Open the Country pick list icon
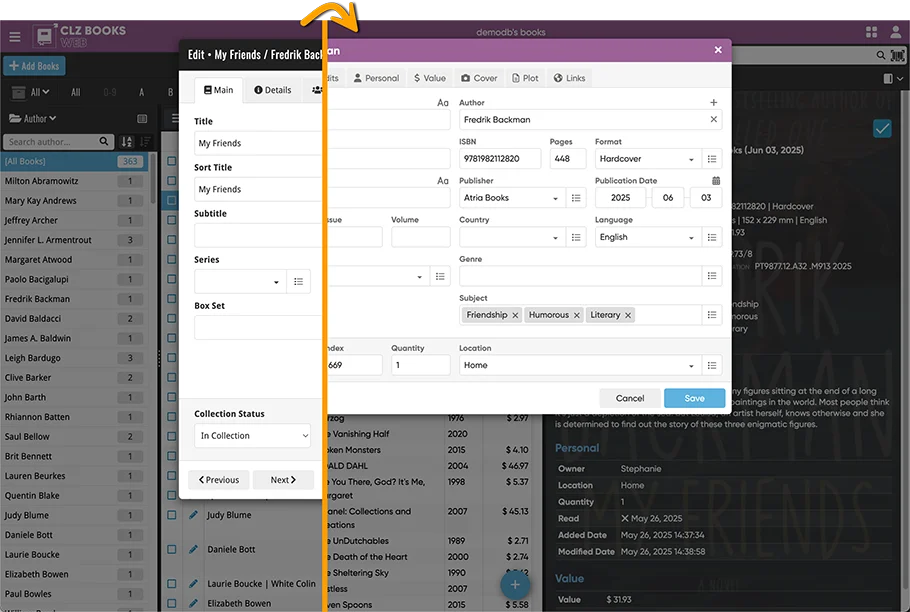 [576, 237]
